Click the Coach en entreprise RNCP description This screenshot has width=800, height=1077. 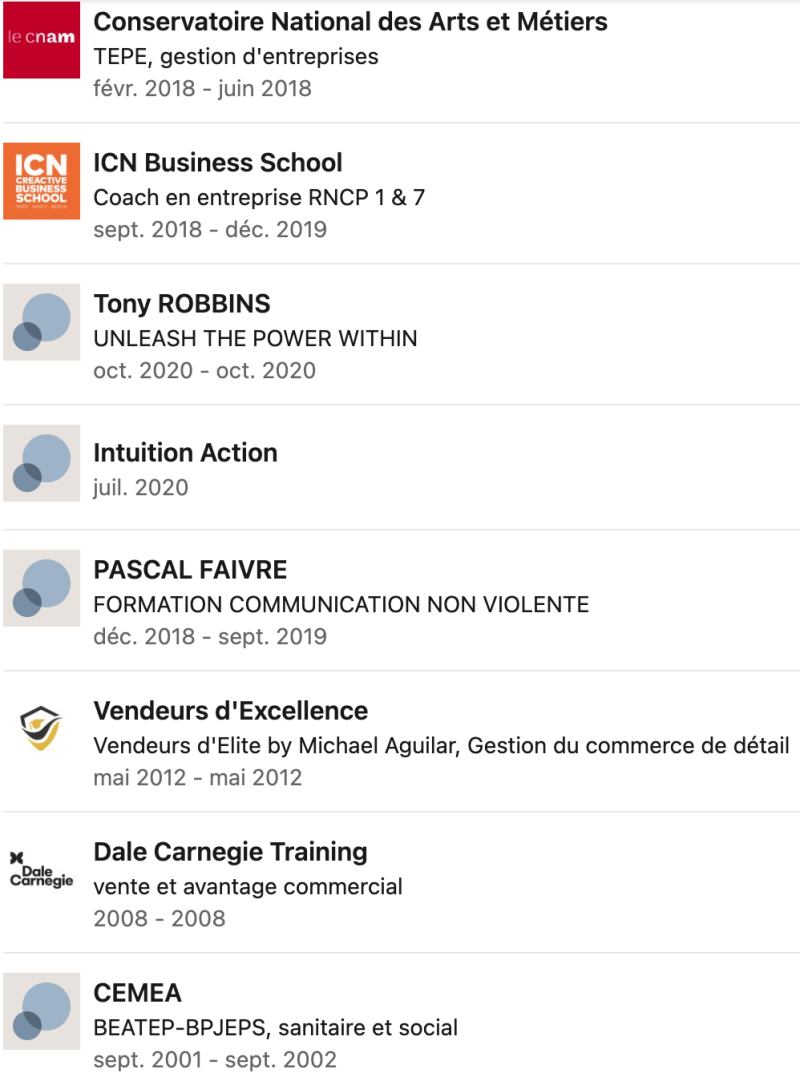pos(259,197)
